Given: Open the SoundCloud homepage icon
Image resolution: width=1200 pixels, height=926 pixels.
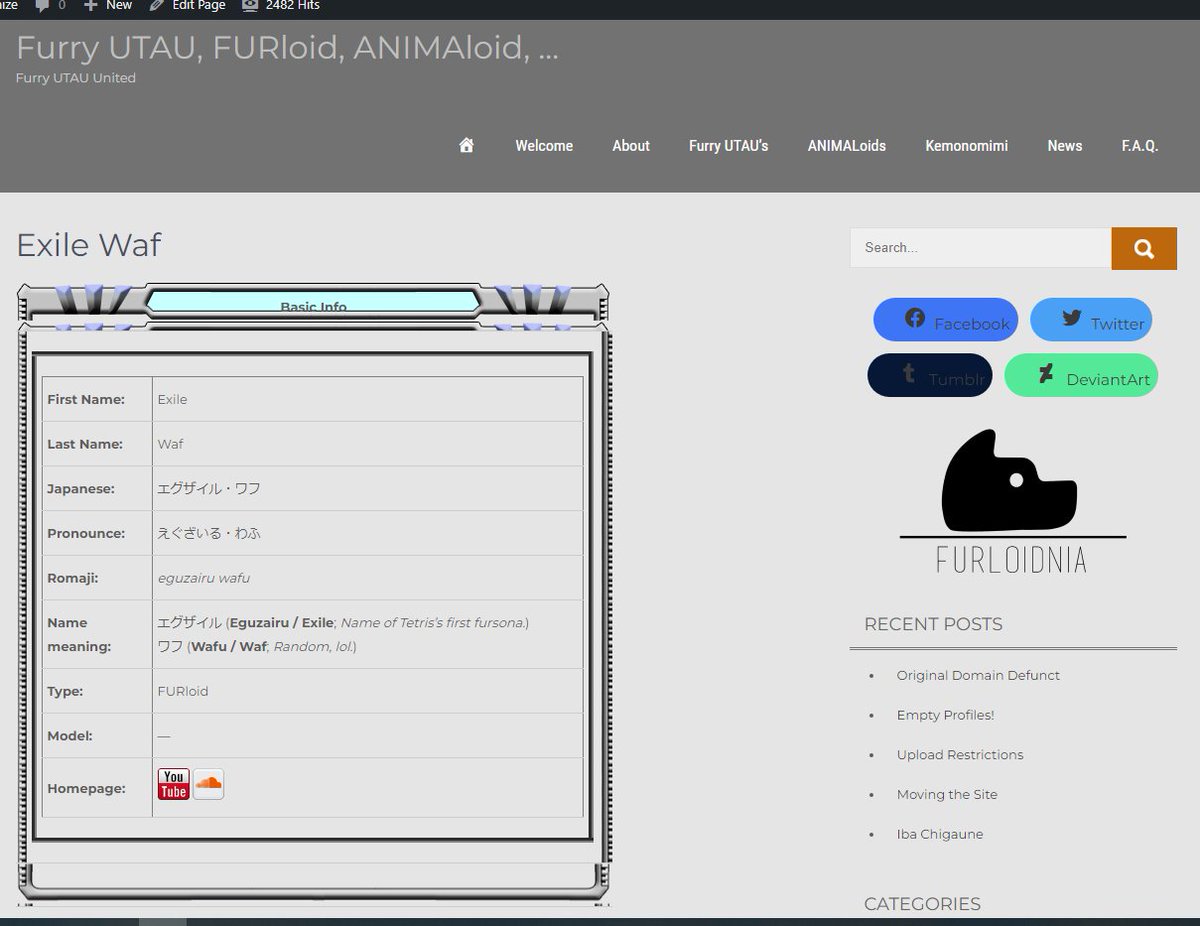Looking at the screenshot, I should tap(208, 784).
